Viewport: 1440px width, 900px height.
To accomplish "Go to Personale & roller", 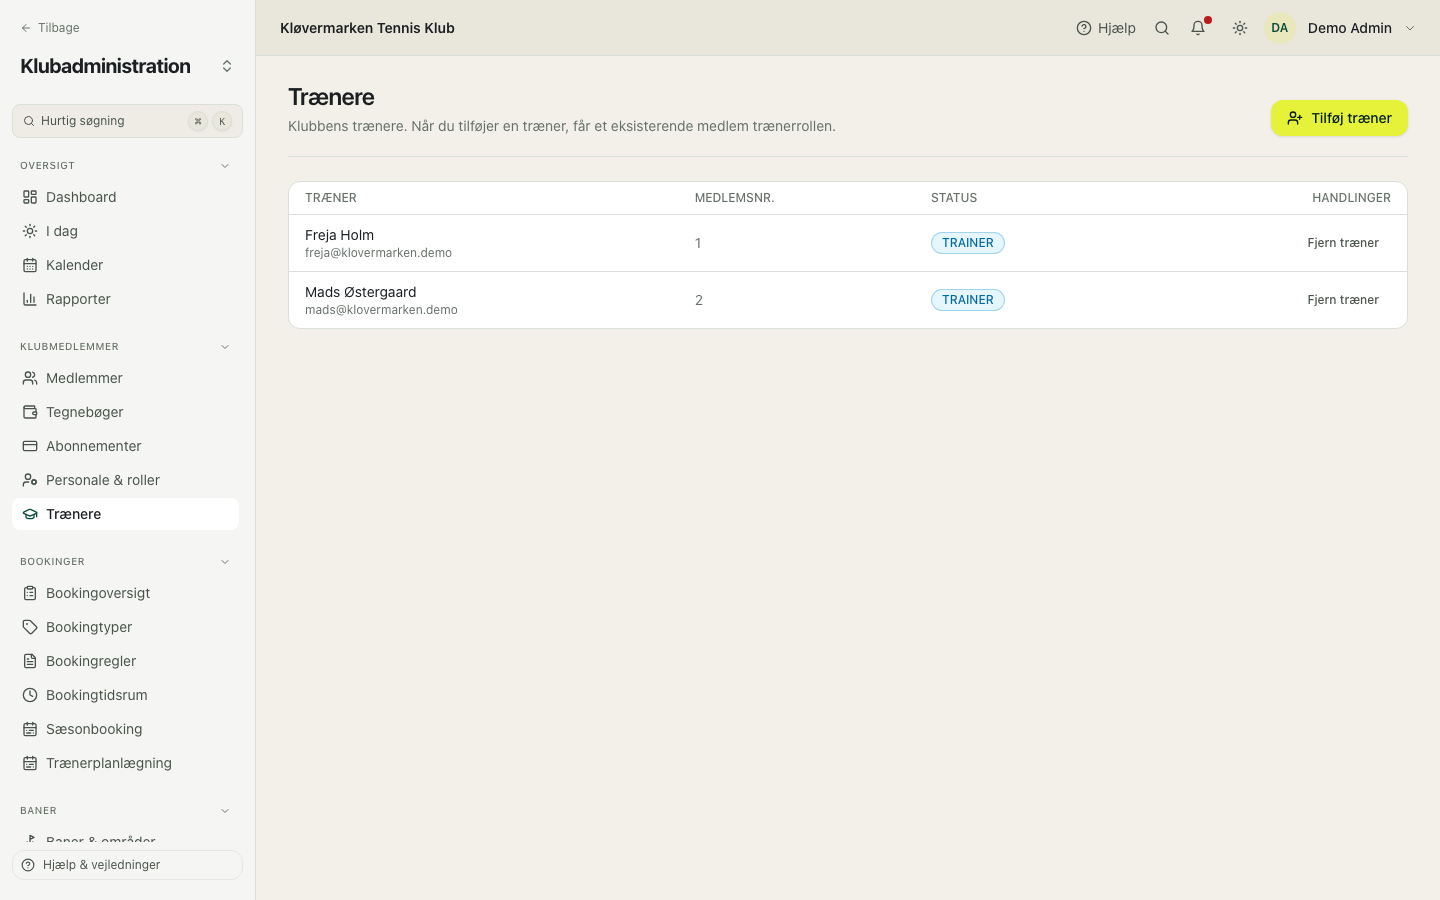I will pyautogui.click(x=125, y=480).
